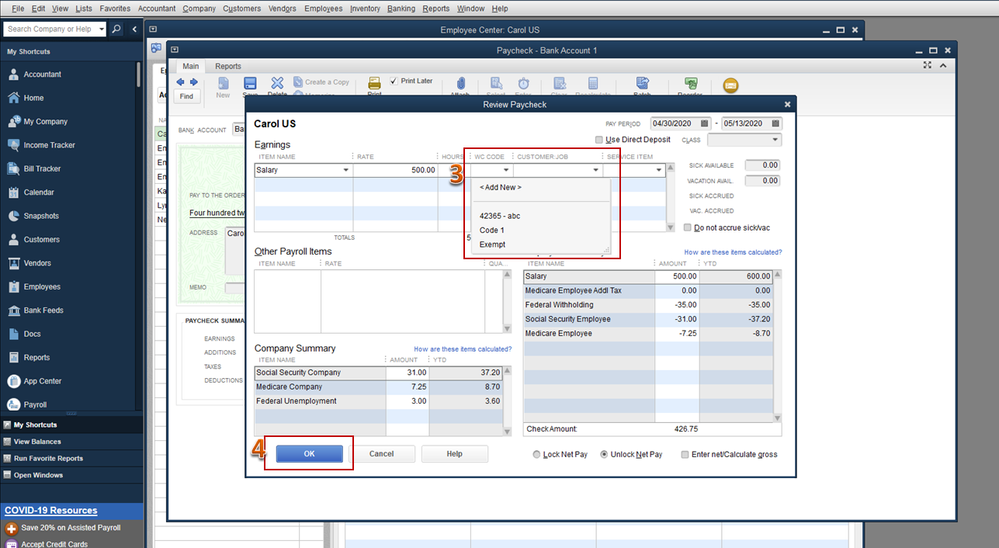
Task: Click Cancel in Review Paycheck
Action: tap(382, 454)
